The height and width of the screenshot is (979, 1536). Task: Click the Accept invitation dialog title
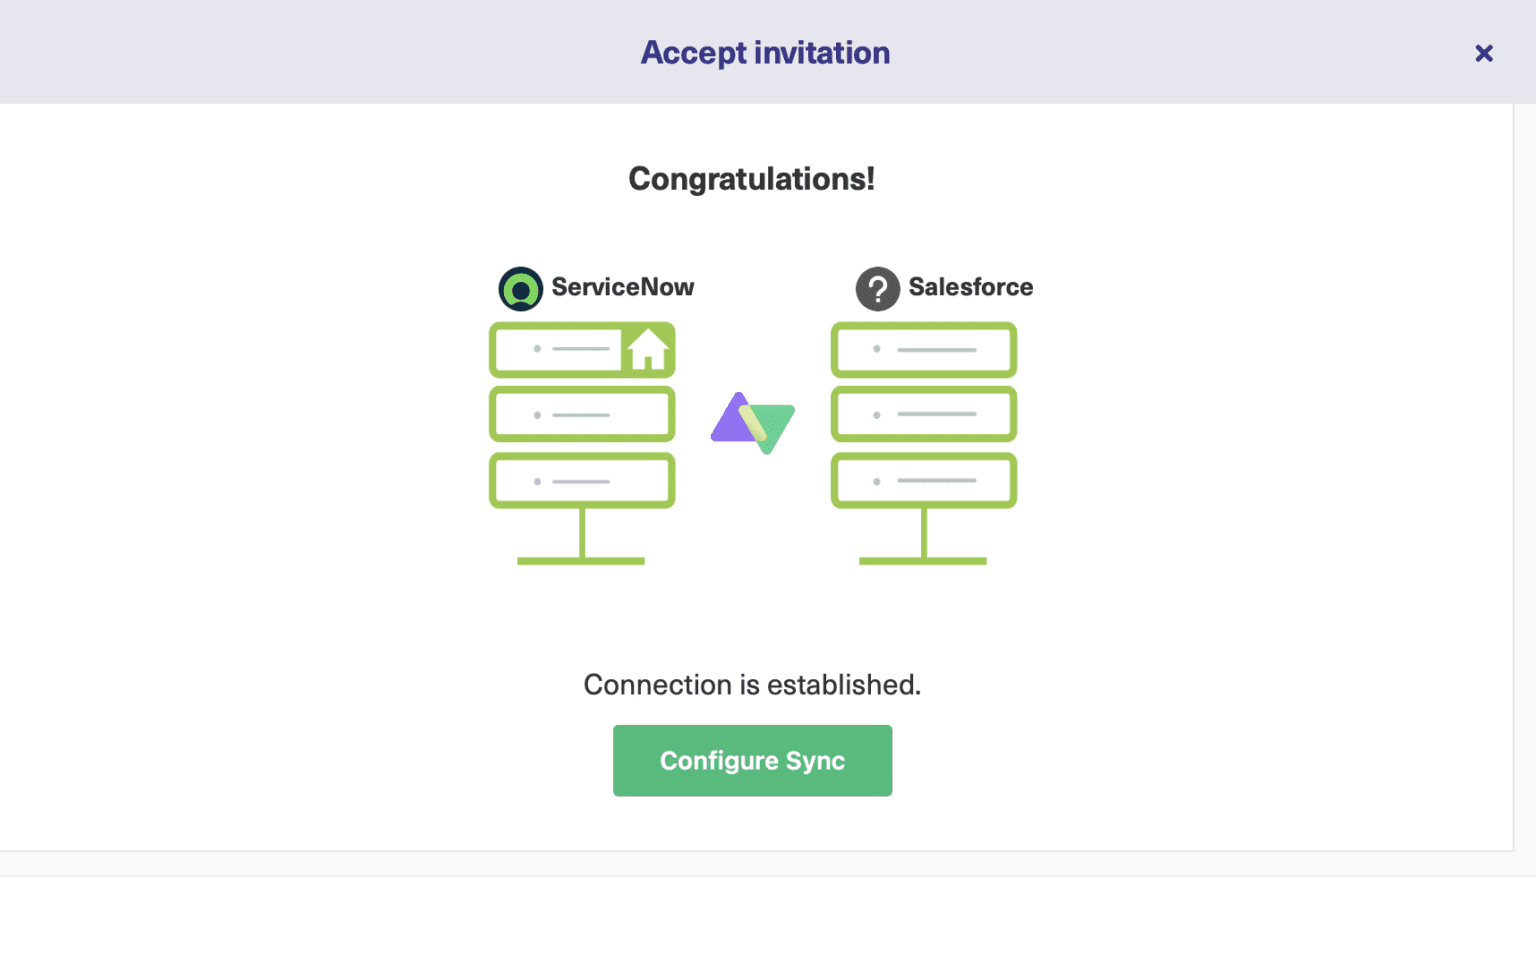pyautogui.click(x=765, y=52)
